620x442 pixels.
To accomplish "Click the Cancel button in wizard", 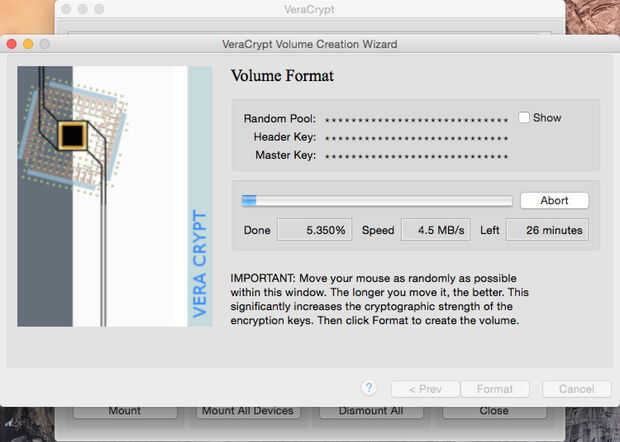I will point(577,389).
